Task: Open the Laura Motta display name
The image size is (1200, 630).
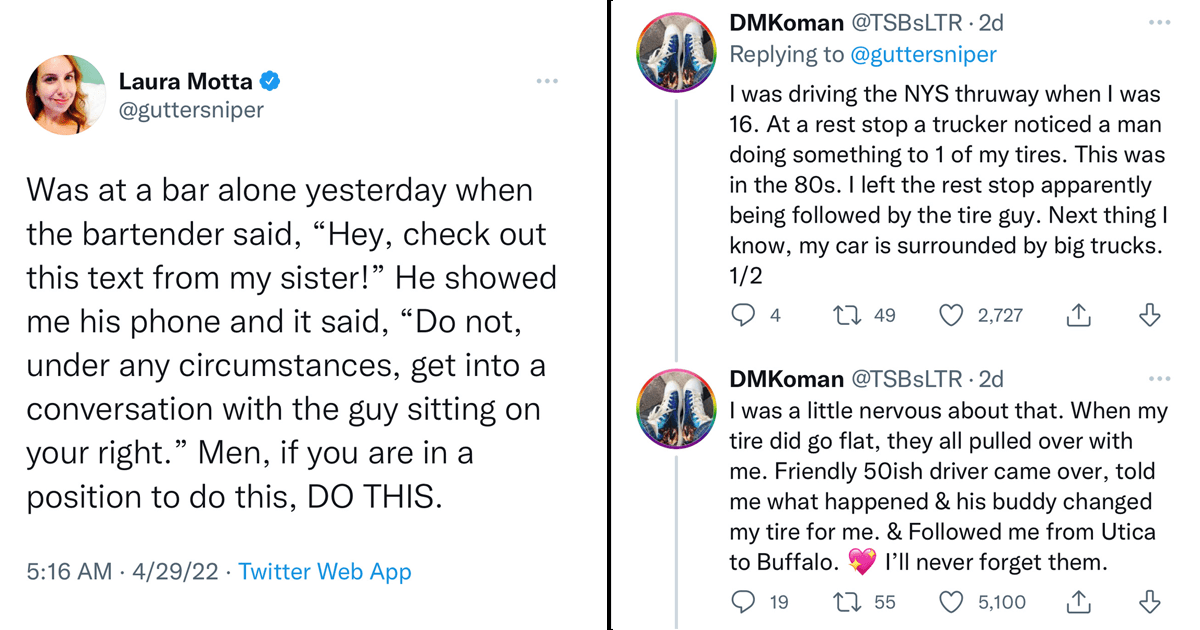Action: pyautogui.click(x=186, y=82)
